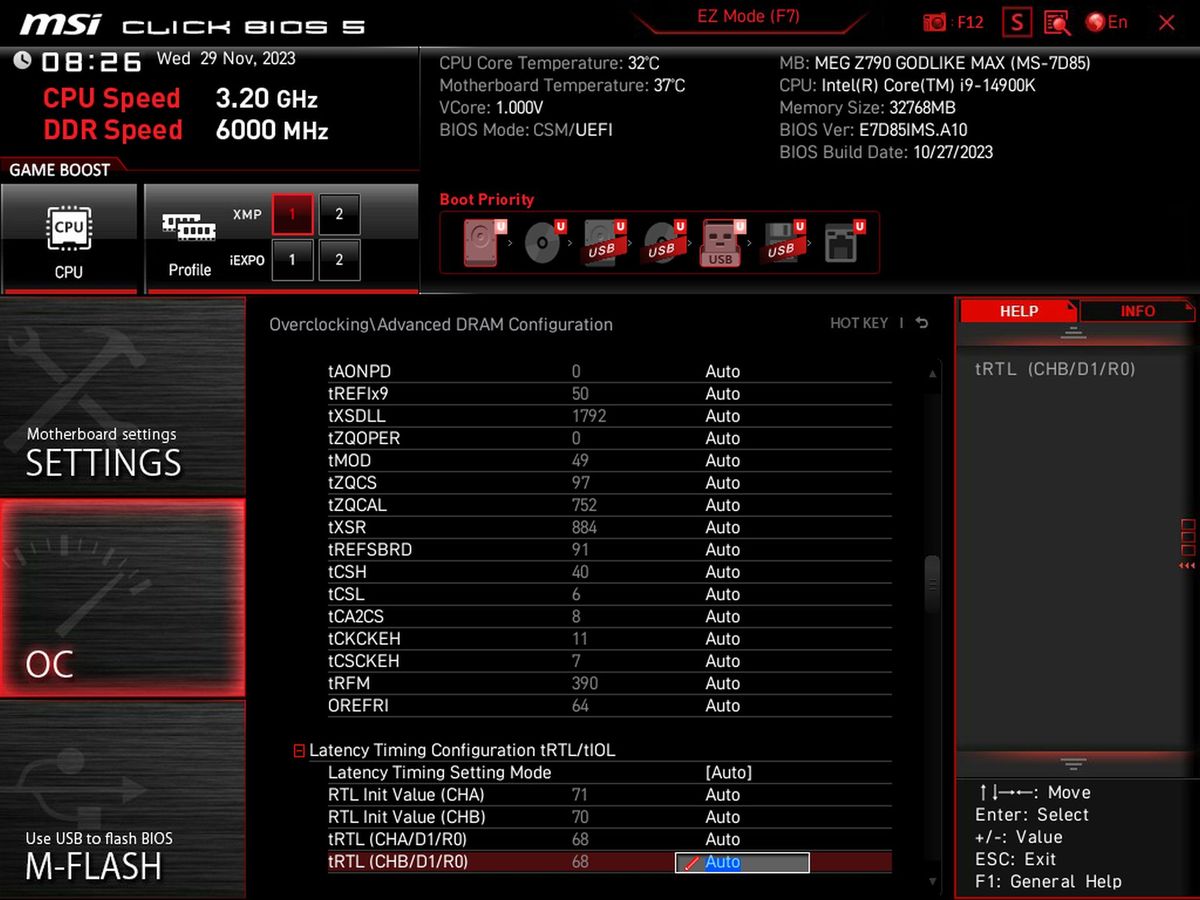Click the Boot Priority label

pos(487,199)
